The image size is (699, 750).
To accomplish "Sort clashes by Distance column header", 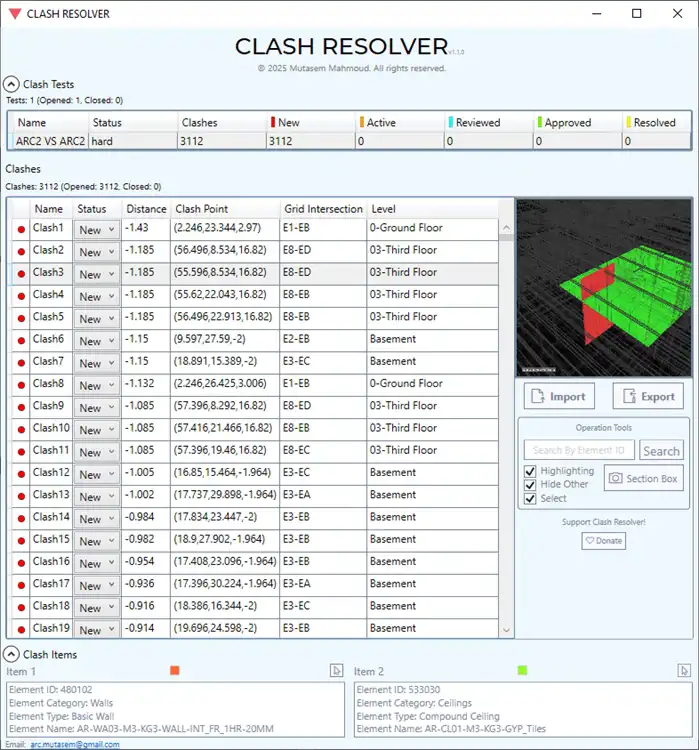I will click(x=146, y=209).
